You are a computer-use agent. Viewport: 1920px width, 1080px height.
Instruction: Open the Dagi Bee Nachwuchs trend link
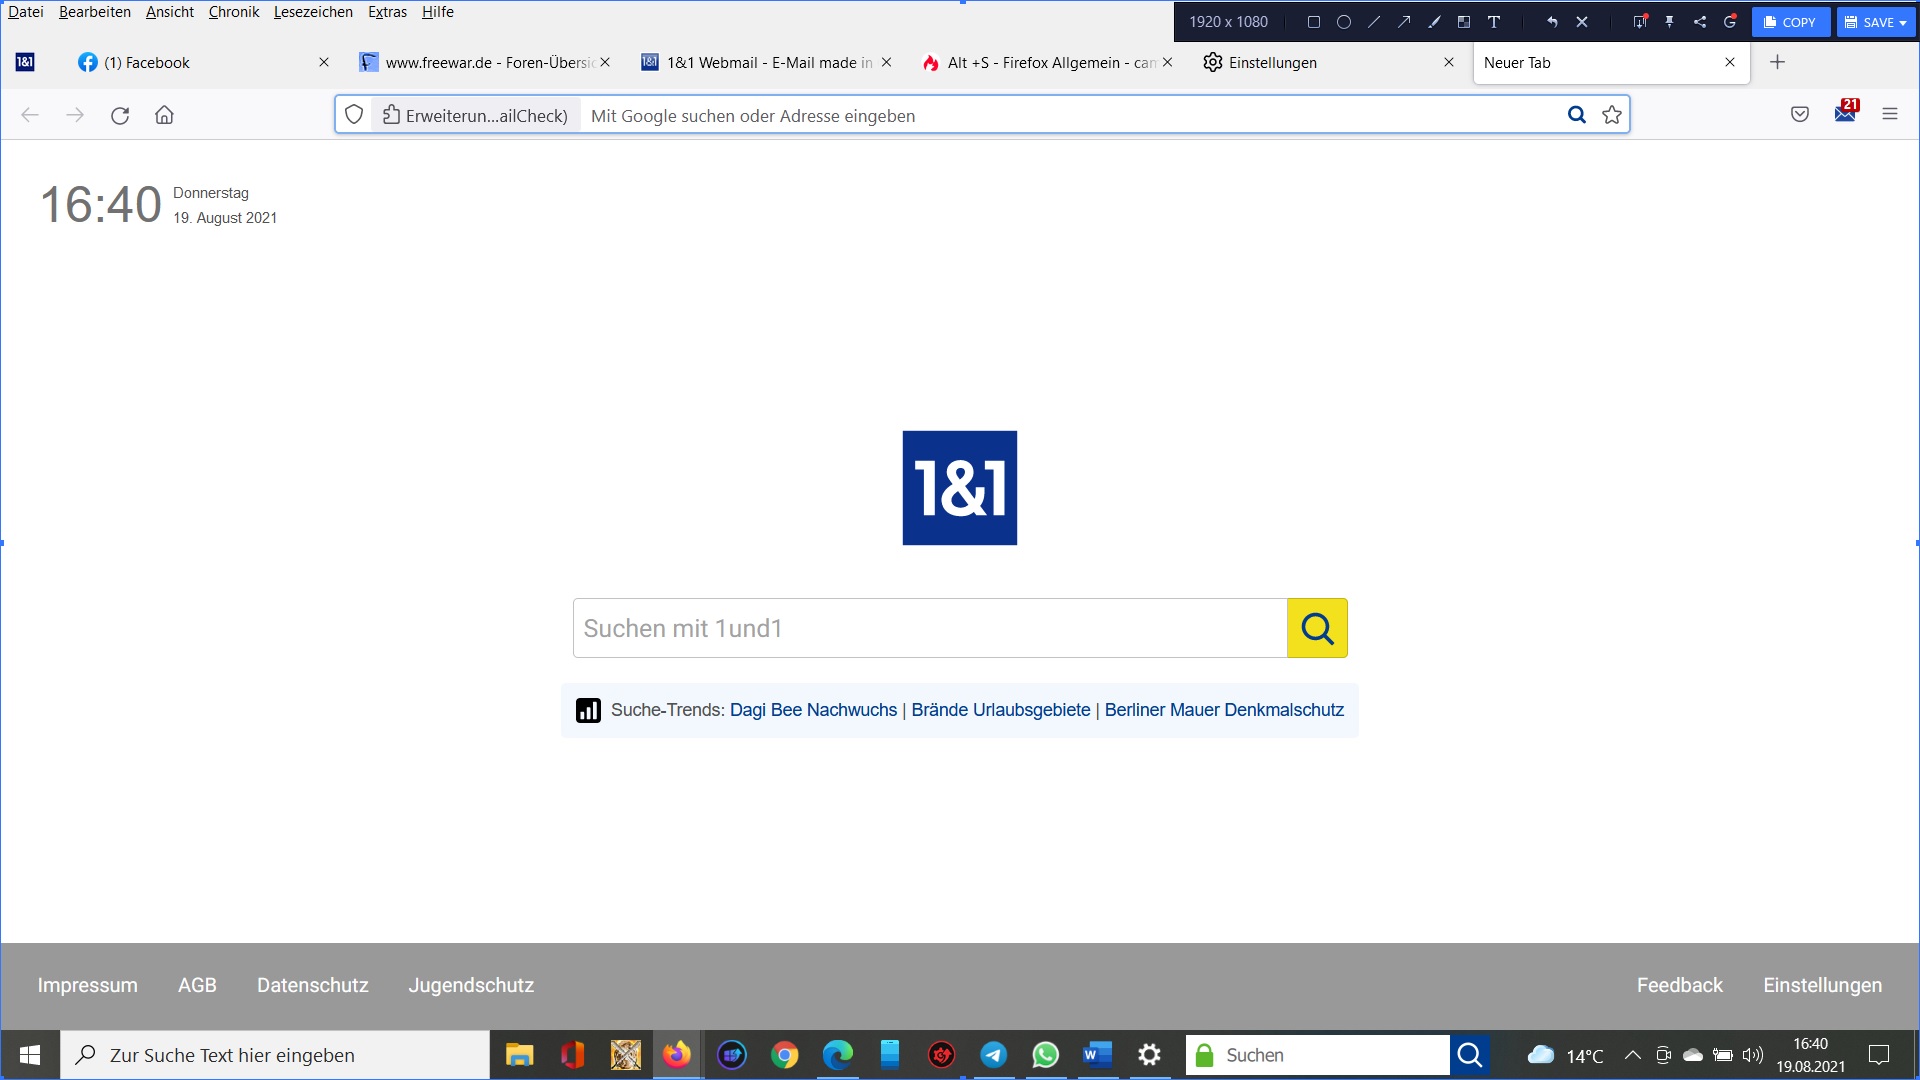tap(813, 710)
